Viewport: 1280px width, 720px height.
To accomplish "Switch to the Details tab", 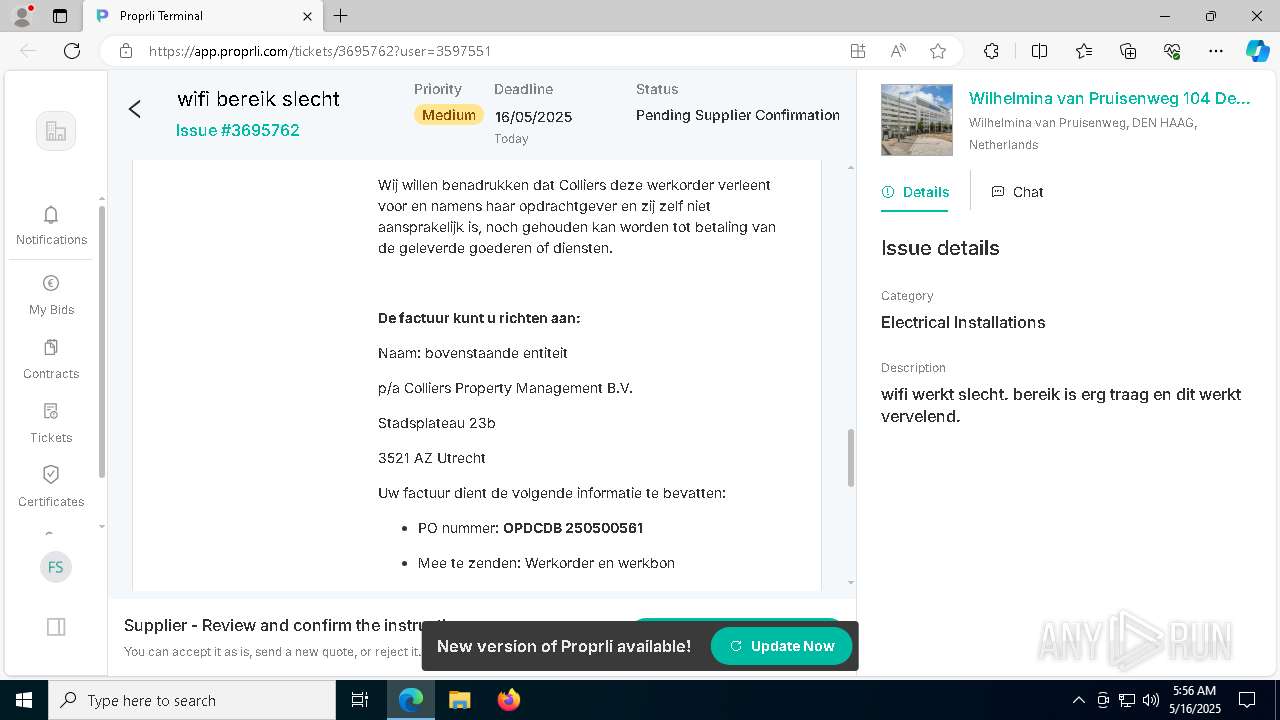I will pyautogui.click(x=915, y=192).
